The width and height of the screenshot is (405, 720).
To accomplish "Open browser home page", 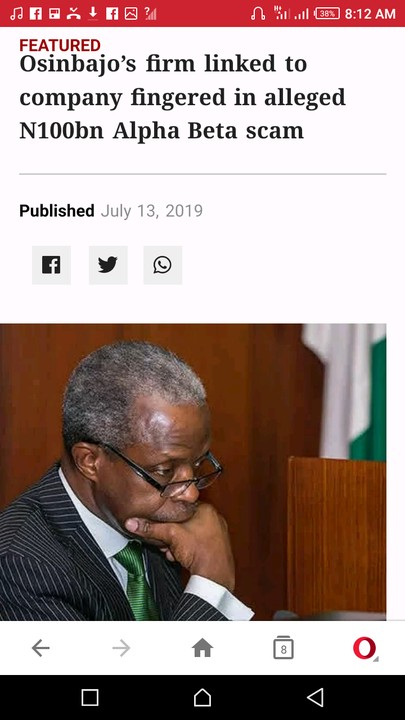I will point(202,648).
